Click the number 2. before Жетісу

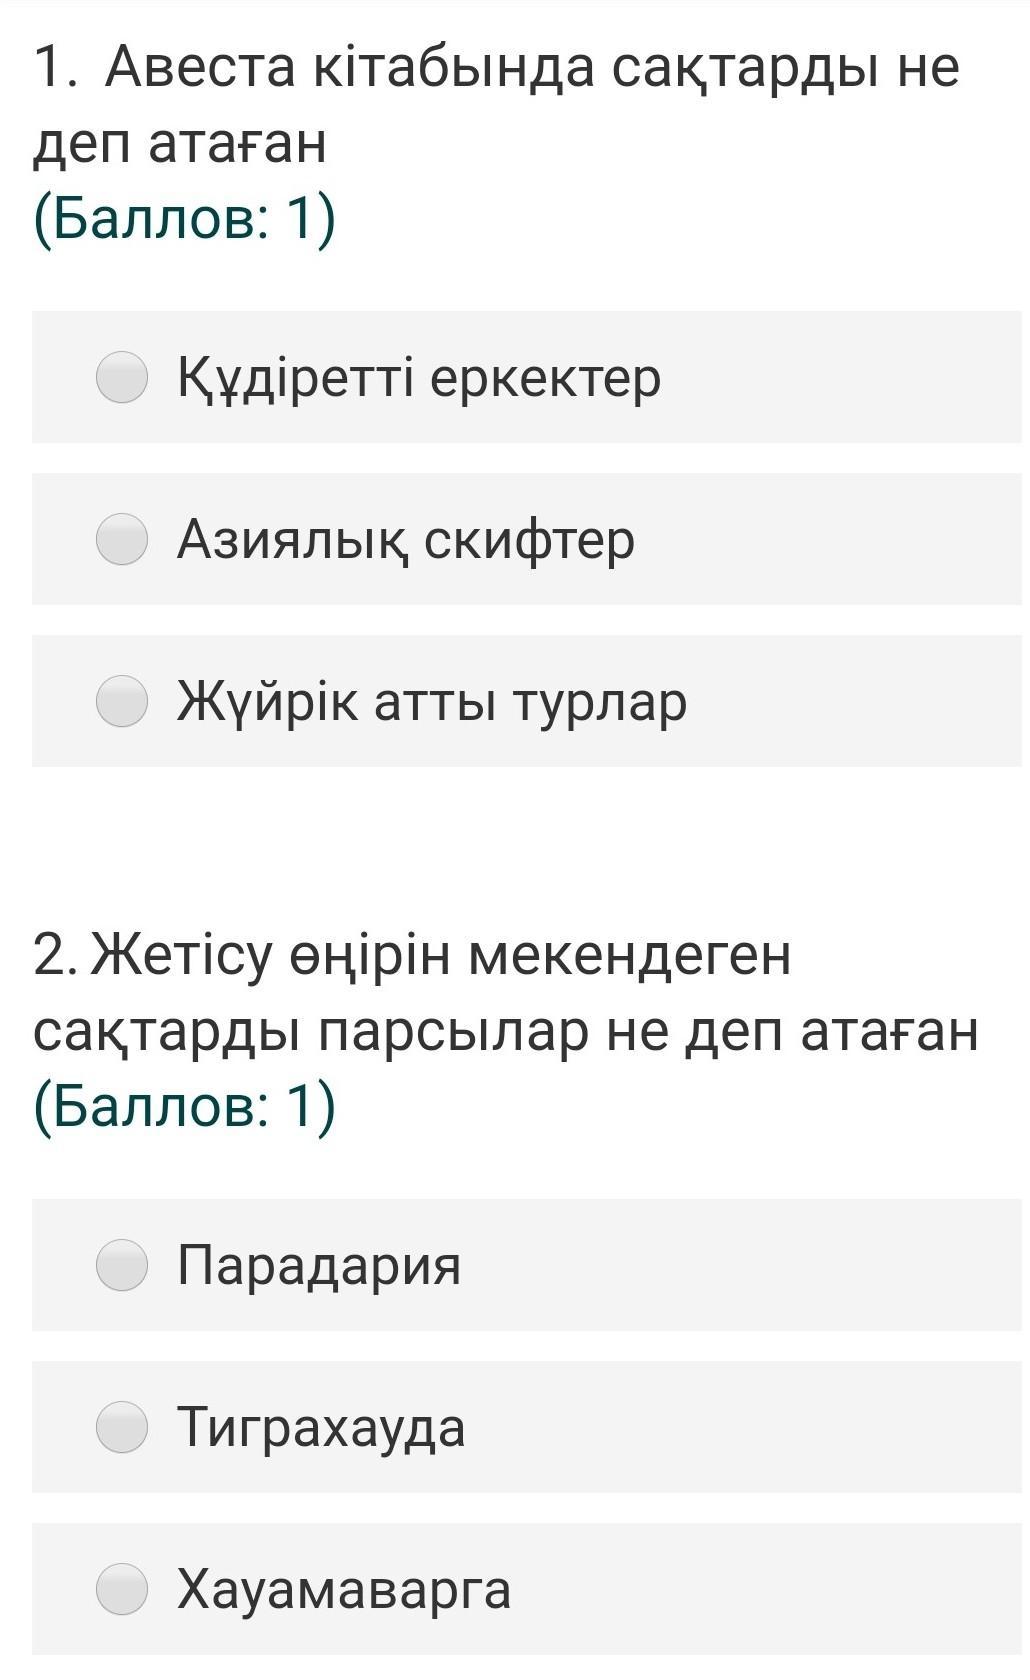coord(55,955)
